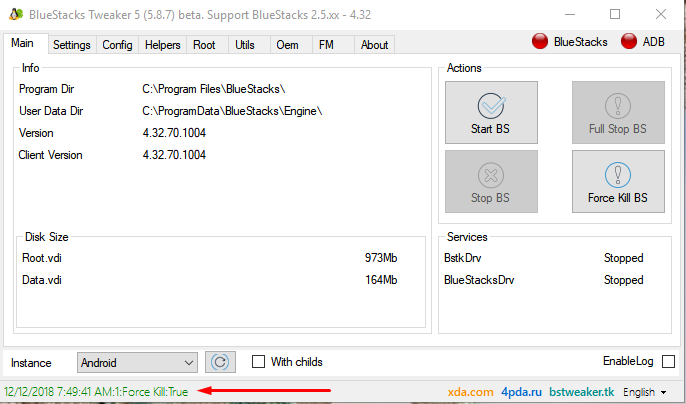686x404 pixels.
Task: Switch to the About tab
Action: [x=374, y=45]
